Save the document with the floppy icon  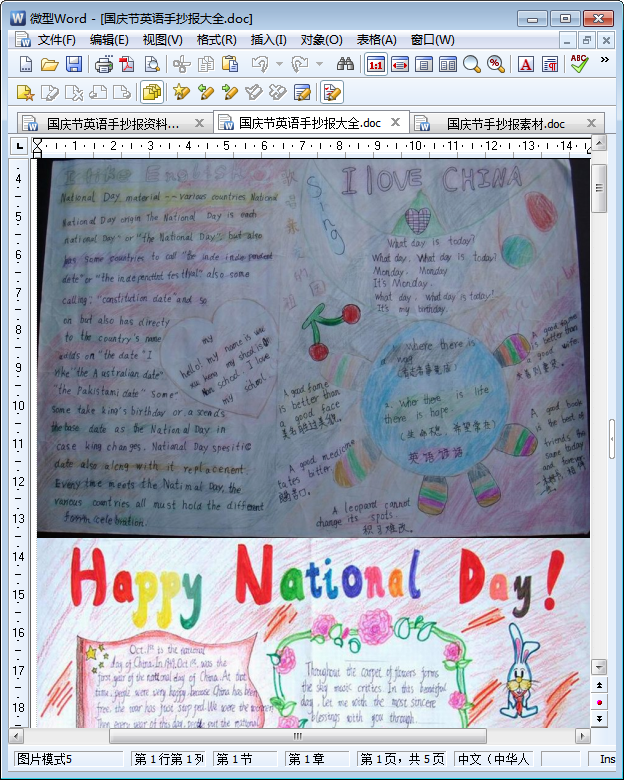74,64
